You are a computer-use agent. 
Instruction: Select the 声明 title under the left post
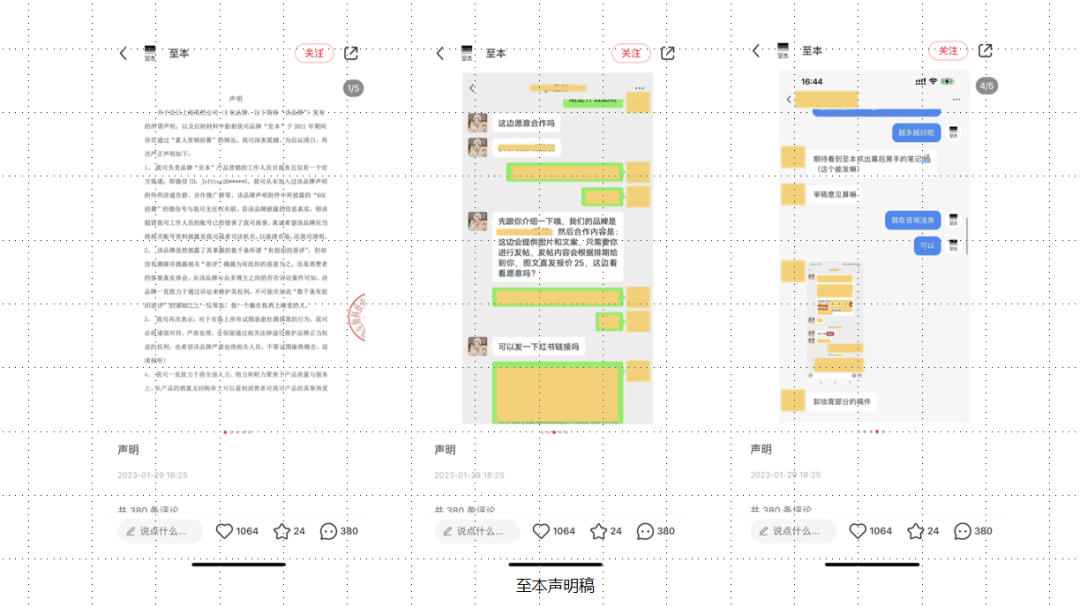(128, 450)
